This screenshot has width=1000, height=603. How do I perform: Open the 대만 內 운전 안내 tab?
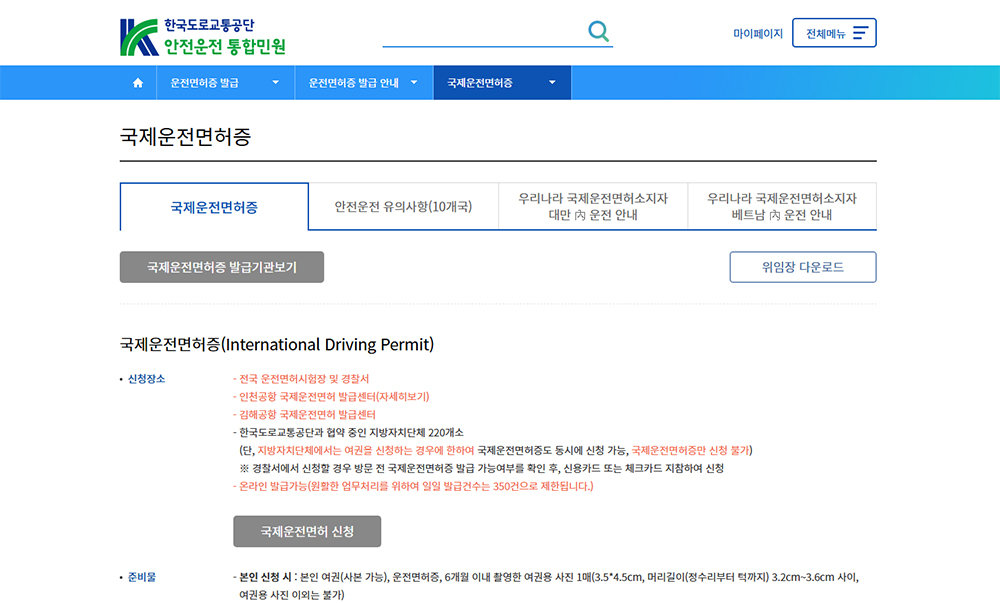pyautogui.click(x=593, y=207)
